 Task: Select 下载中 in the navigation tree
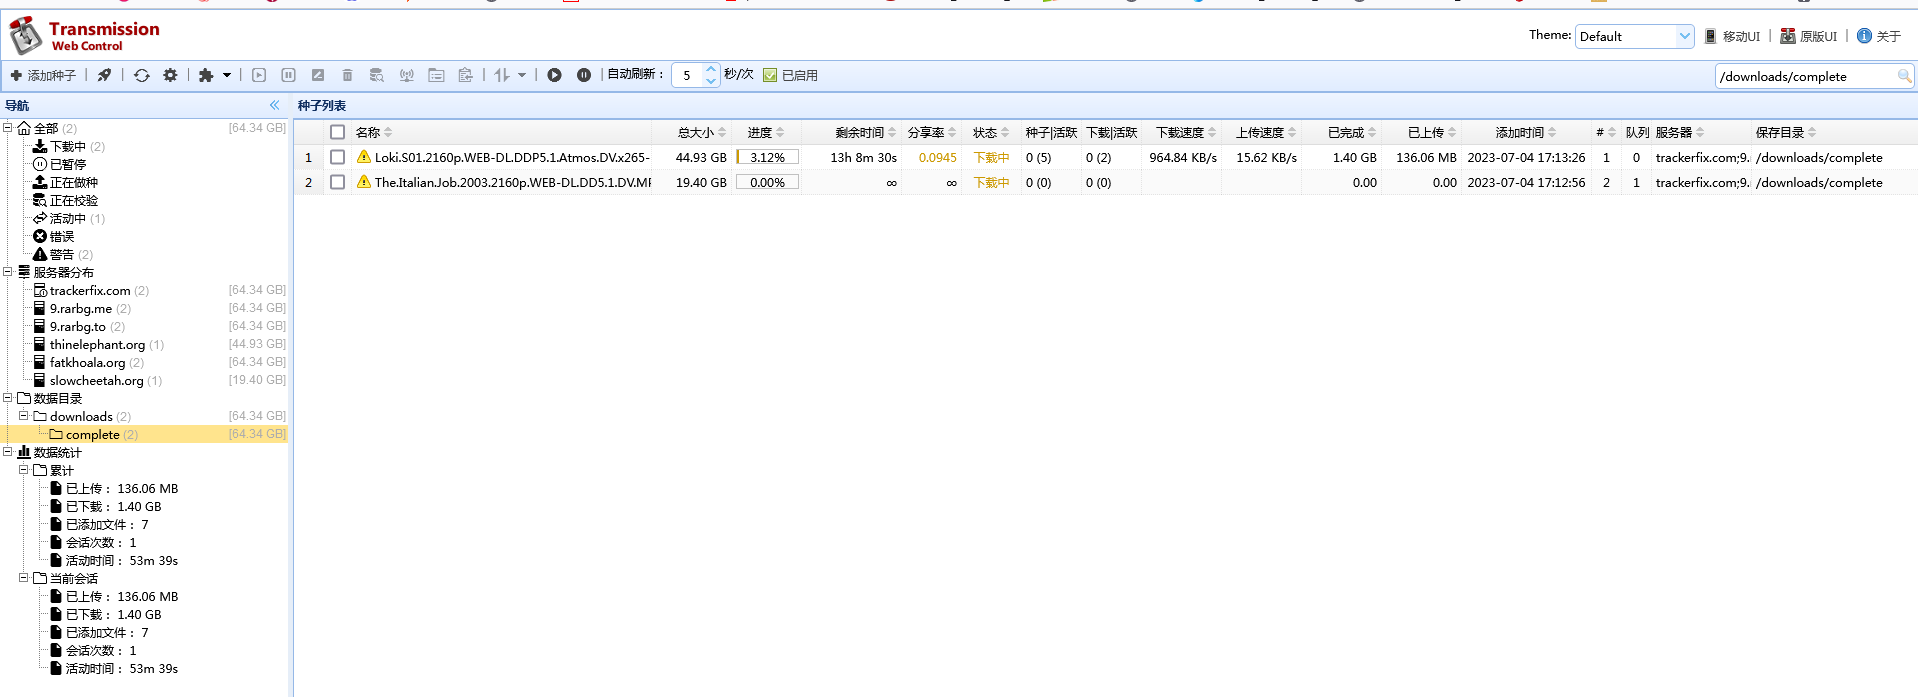[x=67, y=146]
